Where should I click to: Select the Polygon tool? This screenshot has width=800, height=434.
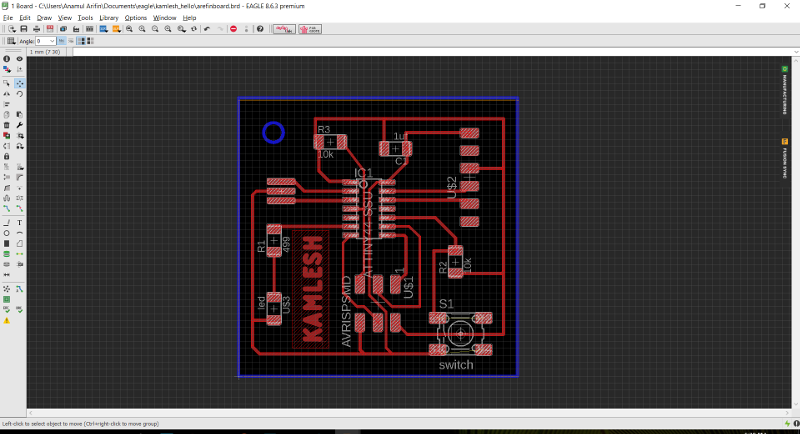pyautogui.click(x=19, y=243)
